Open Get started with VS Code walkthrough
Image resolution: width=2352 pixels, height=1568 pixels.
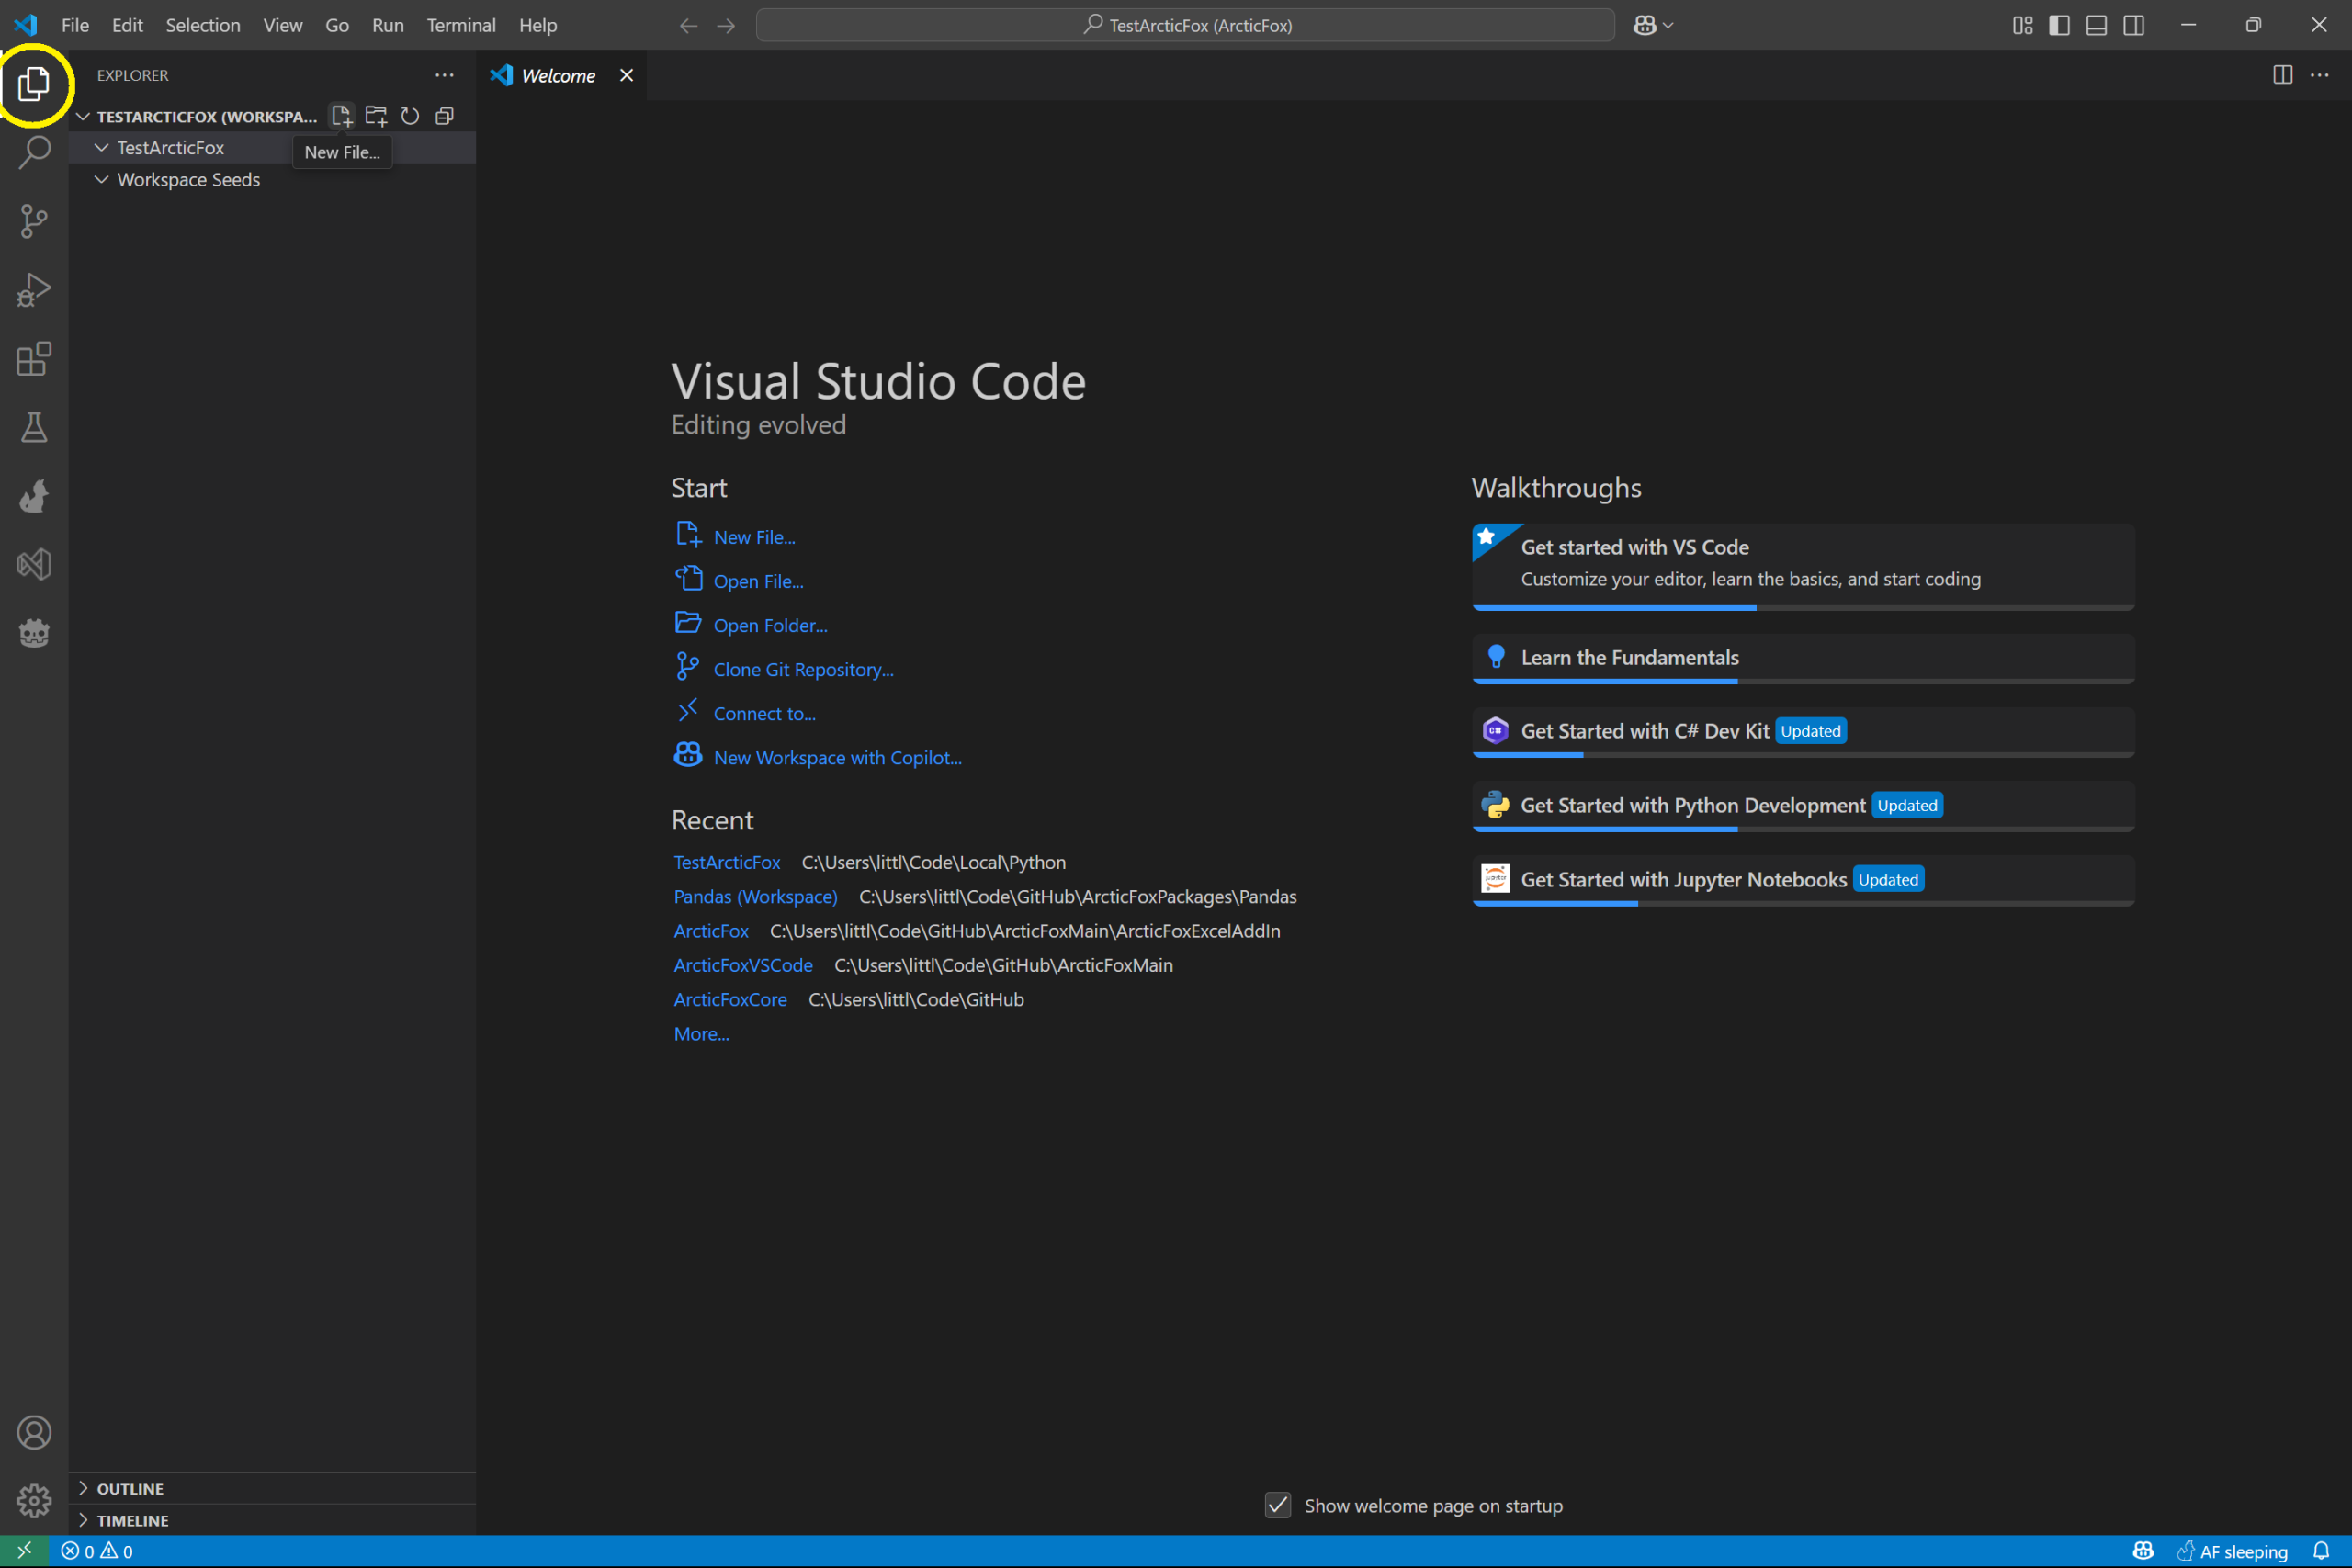tap(1803, 567)
